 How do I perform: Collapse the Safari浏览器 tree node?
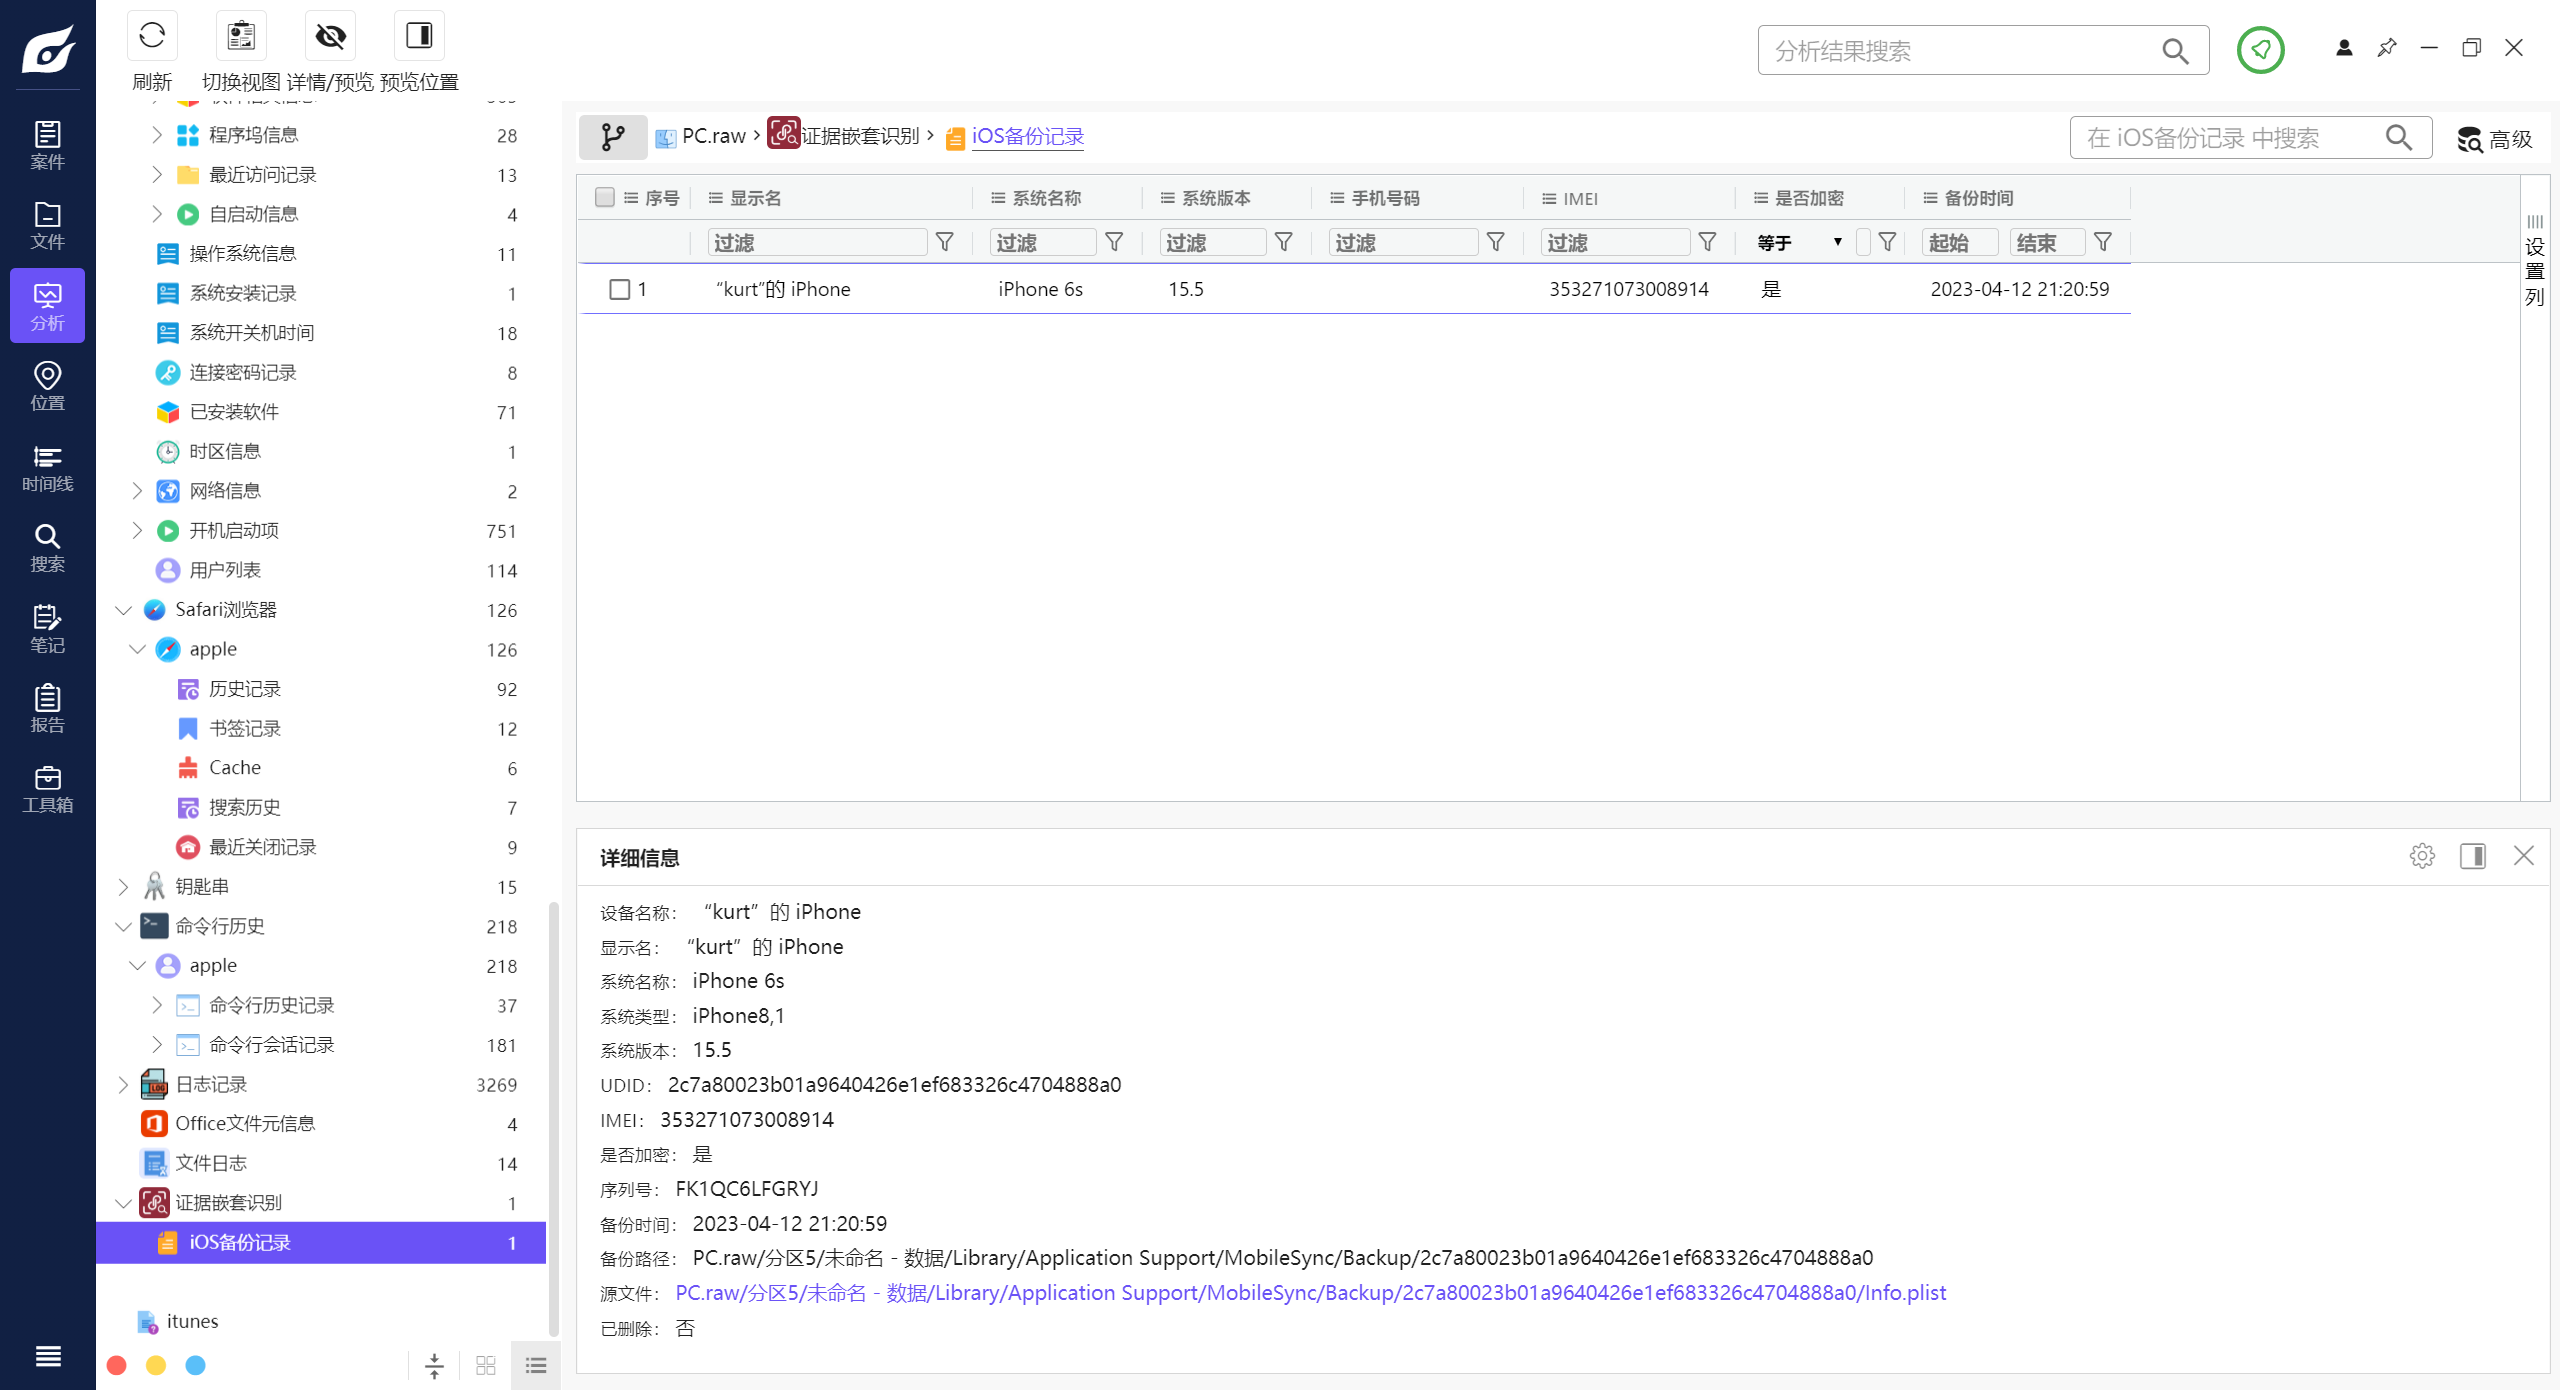(x=123, y=610)
